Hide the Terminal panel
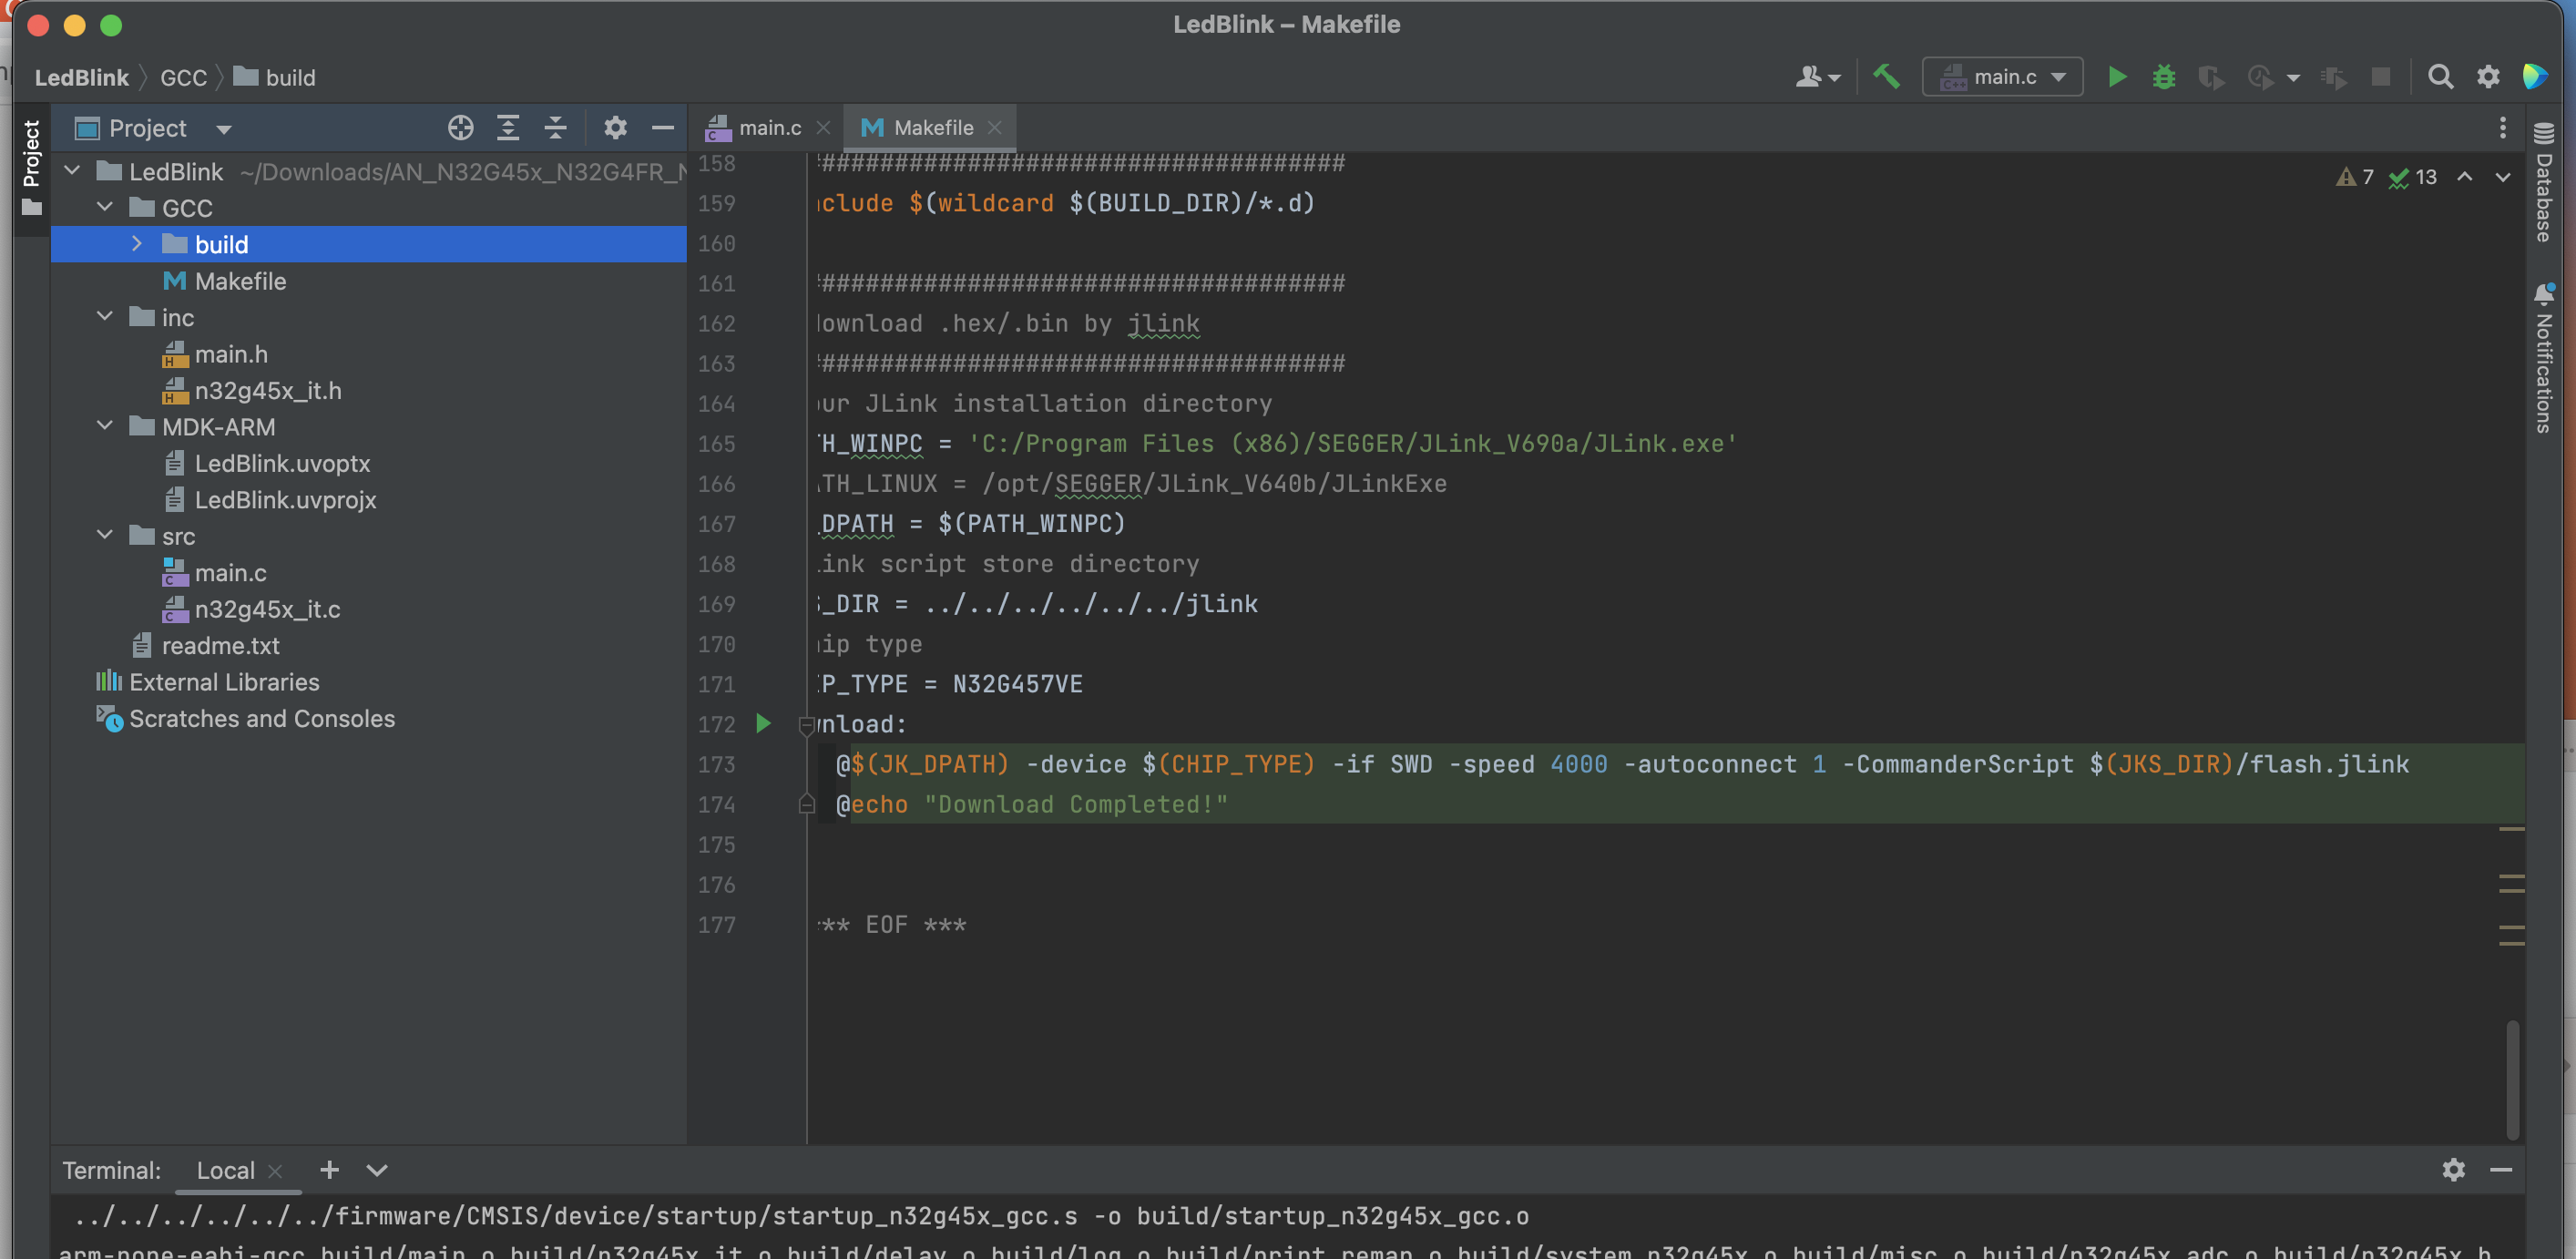 click(x=2501, y=1169)
